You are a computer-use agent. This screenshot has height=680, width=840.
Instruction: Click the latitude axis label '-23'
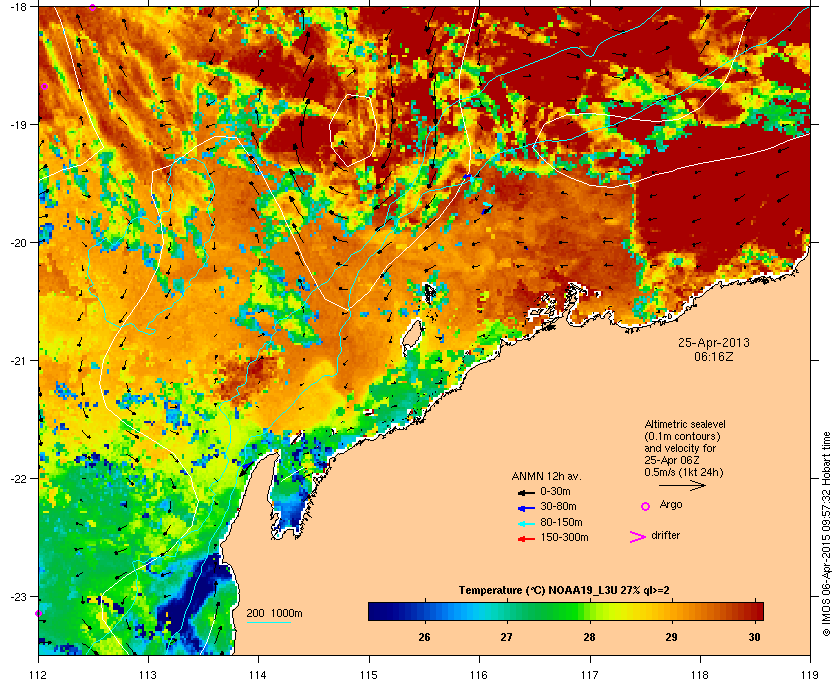pyautogui.click(x=18, y=596)
